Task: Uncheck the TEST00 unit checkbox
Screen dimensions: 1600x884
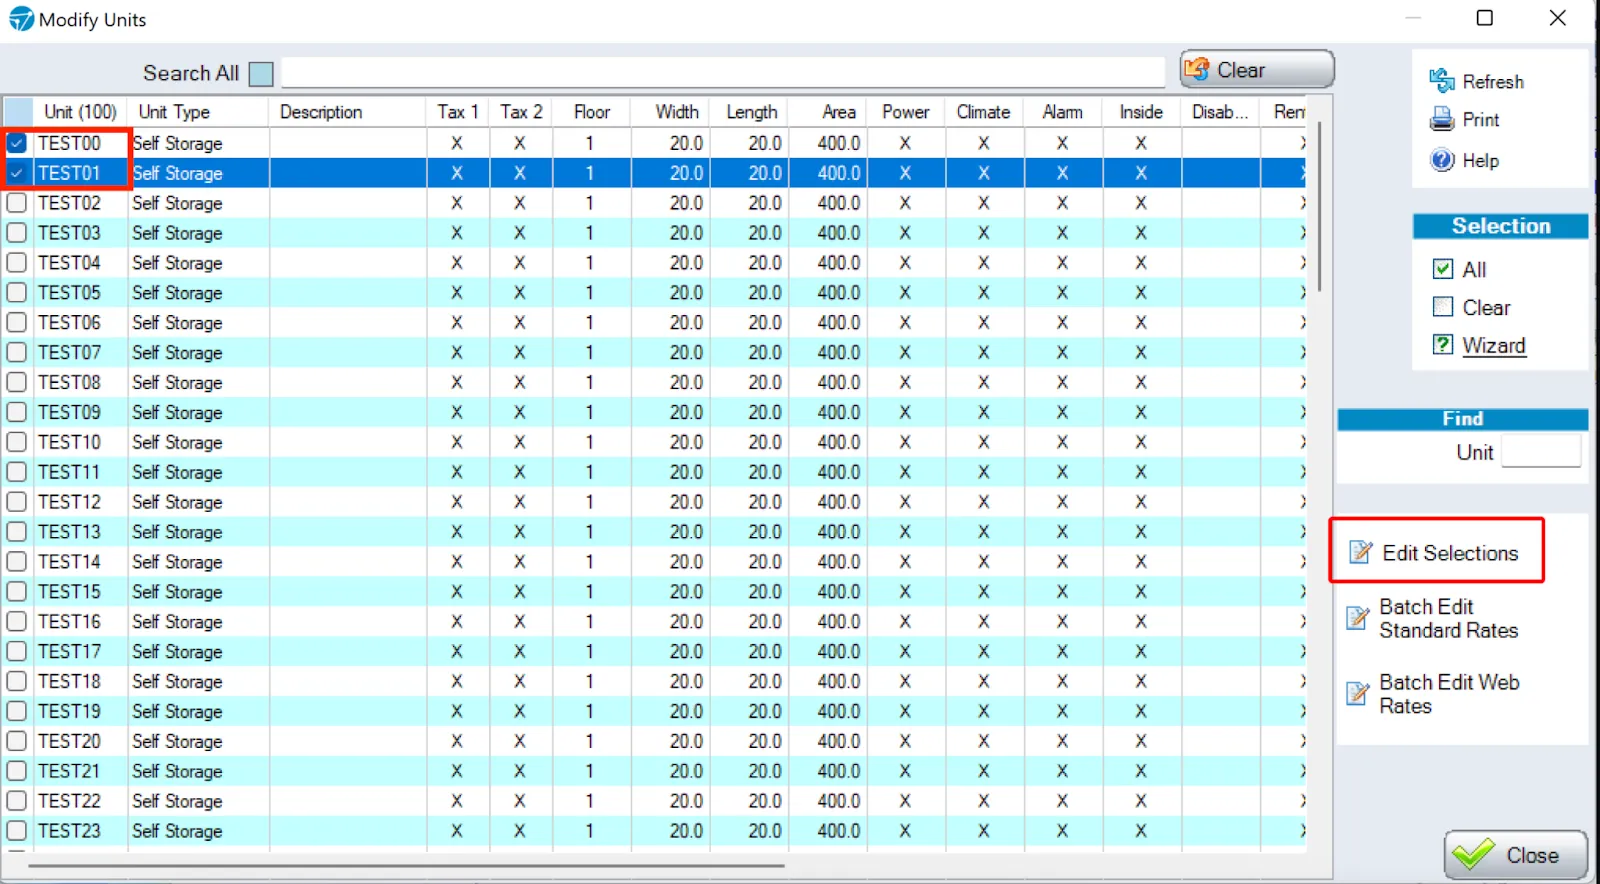Action: [17, 143]
